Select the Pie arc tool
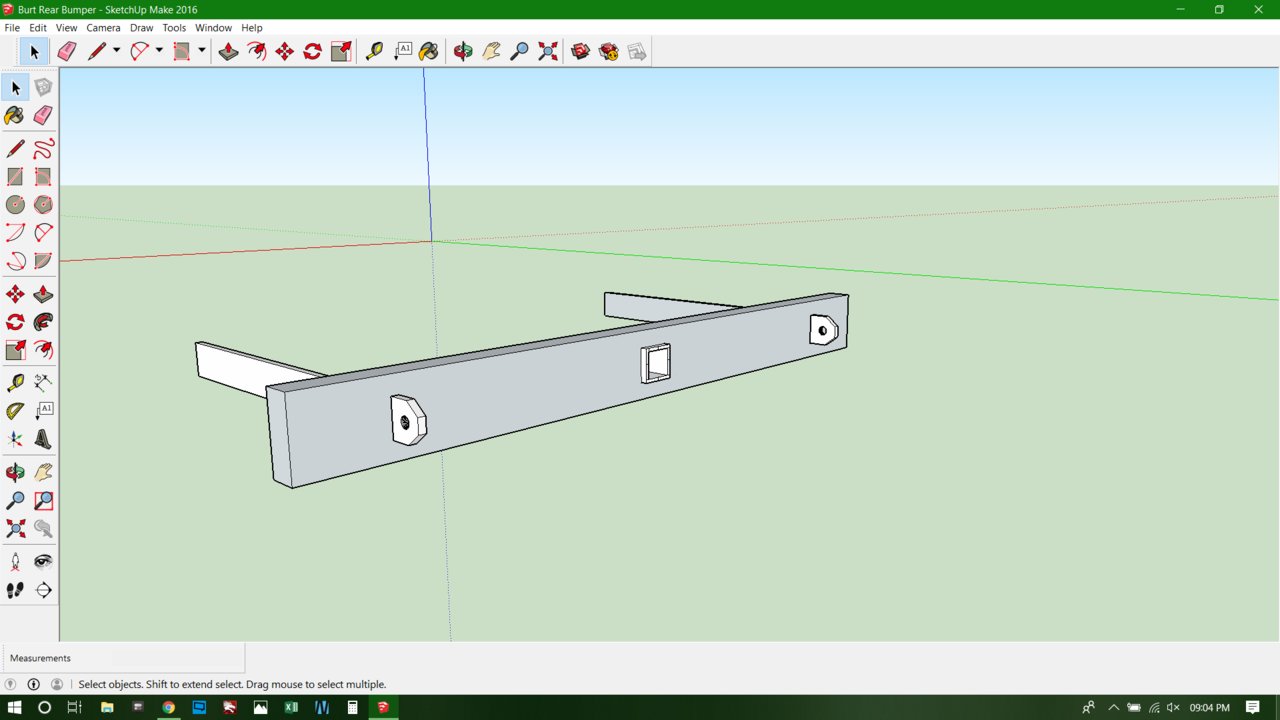The image size is (1280, 720). (43, 261)
